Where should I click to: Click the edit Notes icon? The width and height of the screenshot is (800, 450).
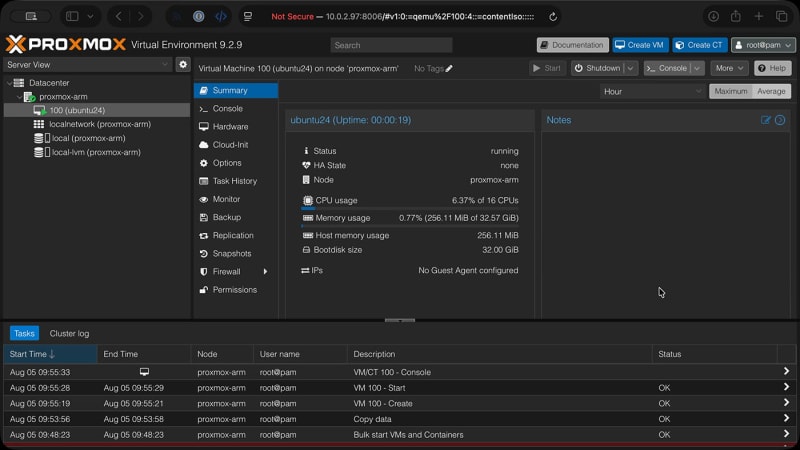point(765,120)
